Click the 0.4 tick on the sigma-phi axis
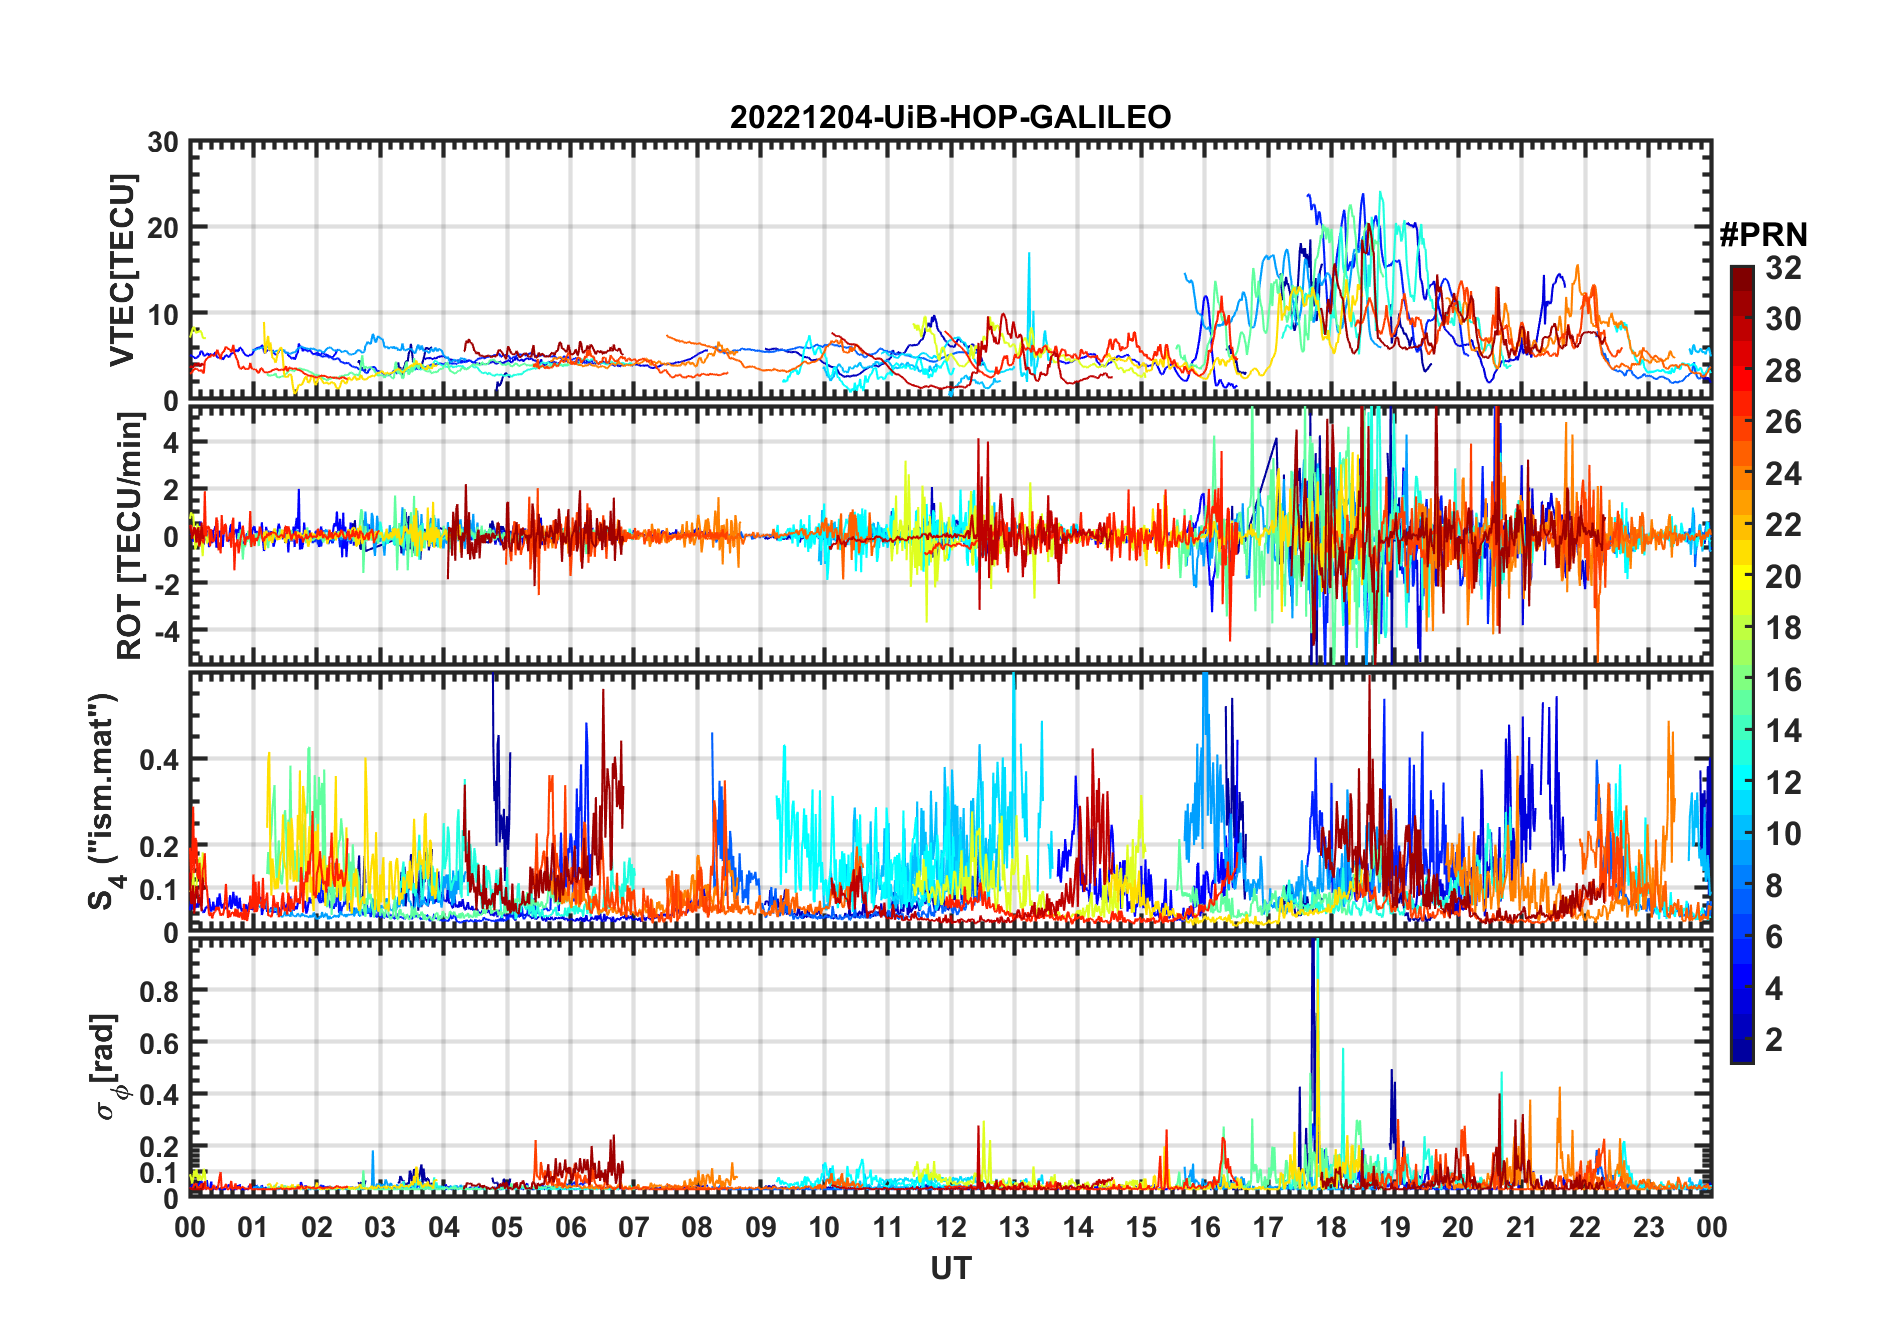The height and width of the screenshot is (1330, 1902). click(159, 1095)
